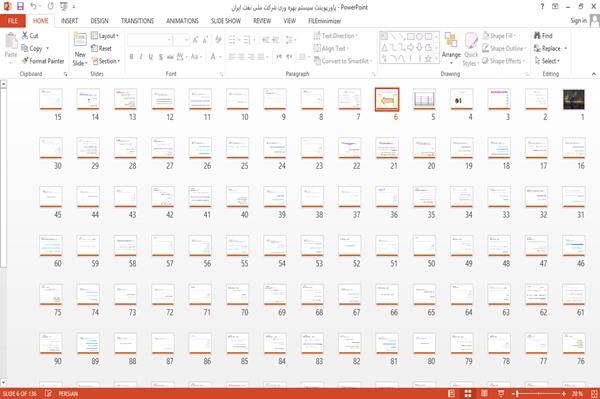This screenshot has height=399, width=600.
Task: Click spell check icon in status bar
Action: tap(48, 393)
